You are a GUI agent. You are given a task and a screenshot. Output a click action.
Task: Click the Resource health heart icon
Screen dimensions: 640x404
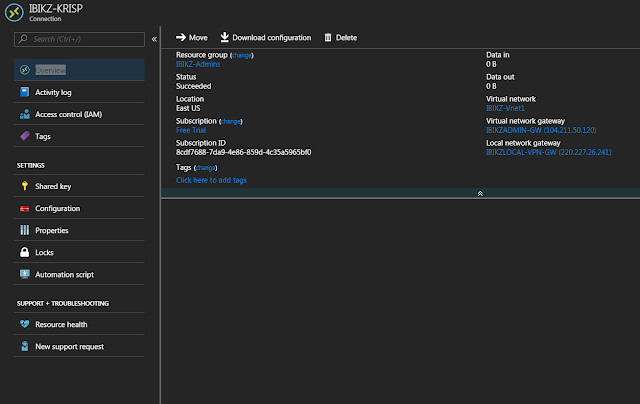pos(24,324)
